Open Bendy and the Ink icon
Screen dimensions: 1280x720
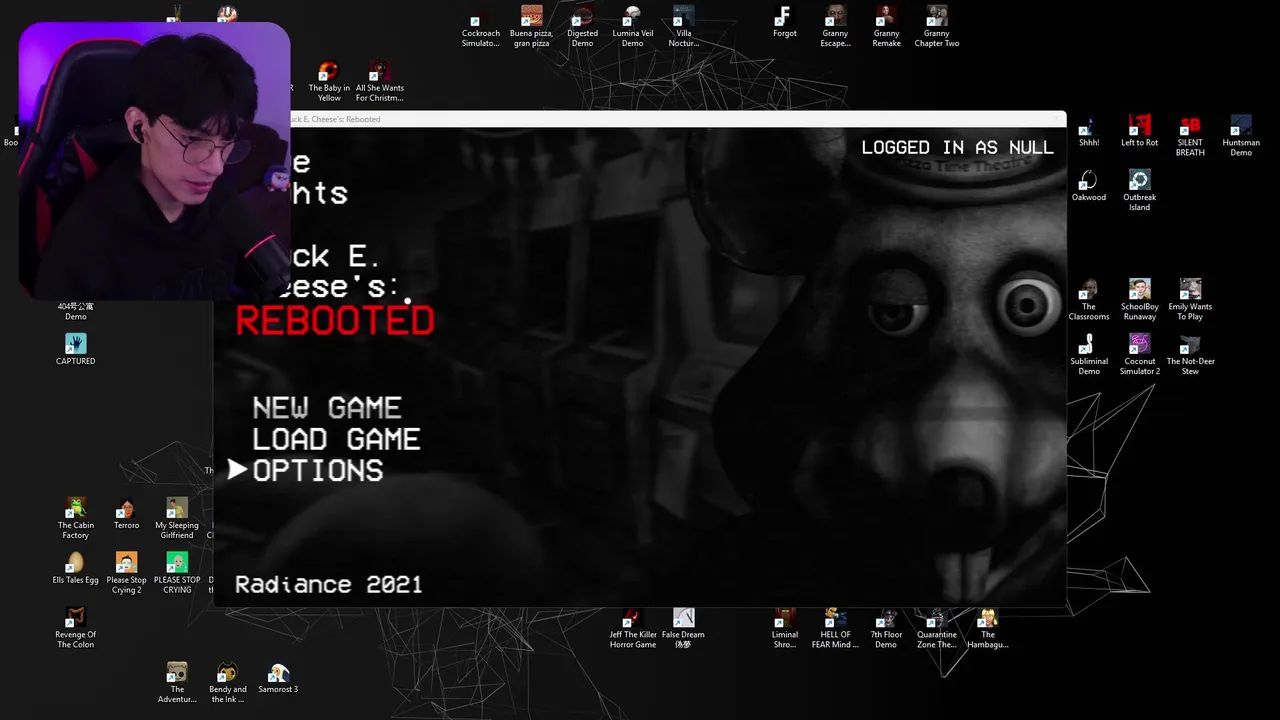(x=228, y=683)
